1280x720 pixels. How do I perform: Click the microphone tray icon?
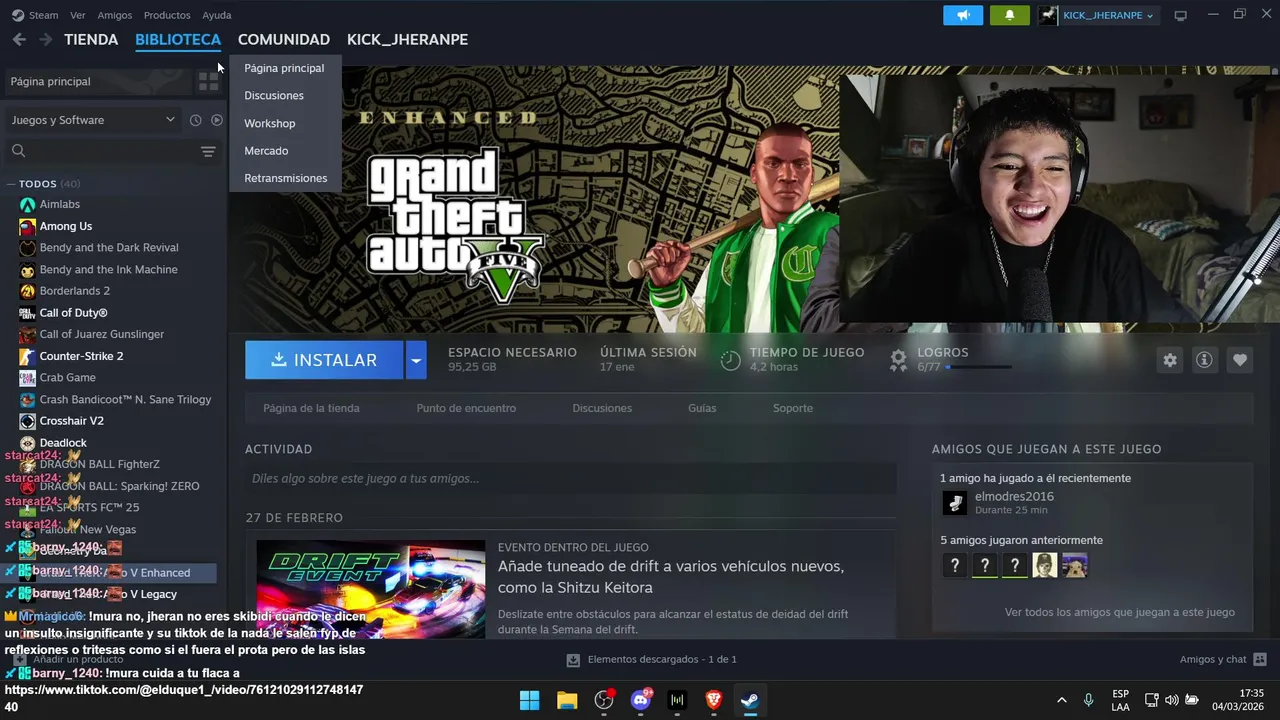click(1089, 700)
